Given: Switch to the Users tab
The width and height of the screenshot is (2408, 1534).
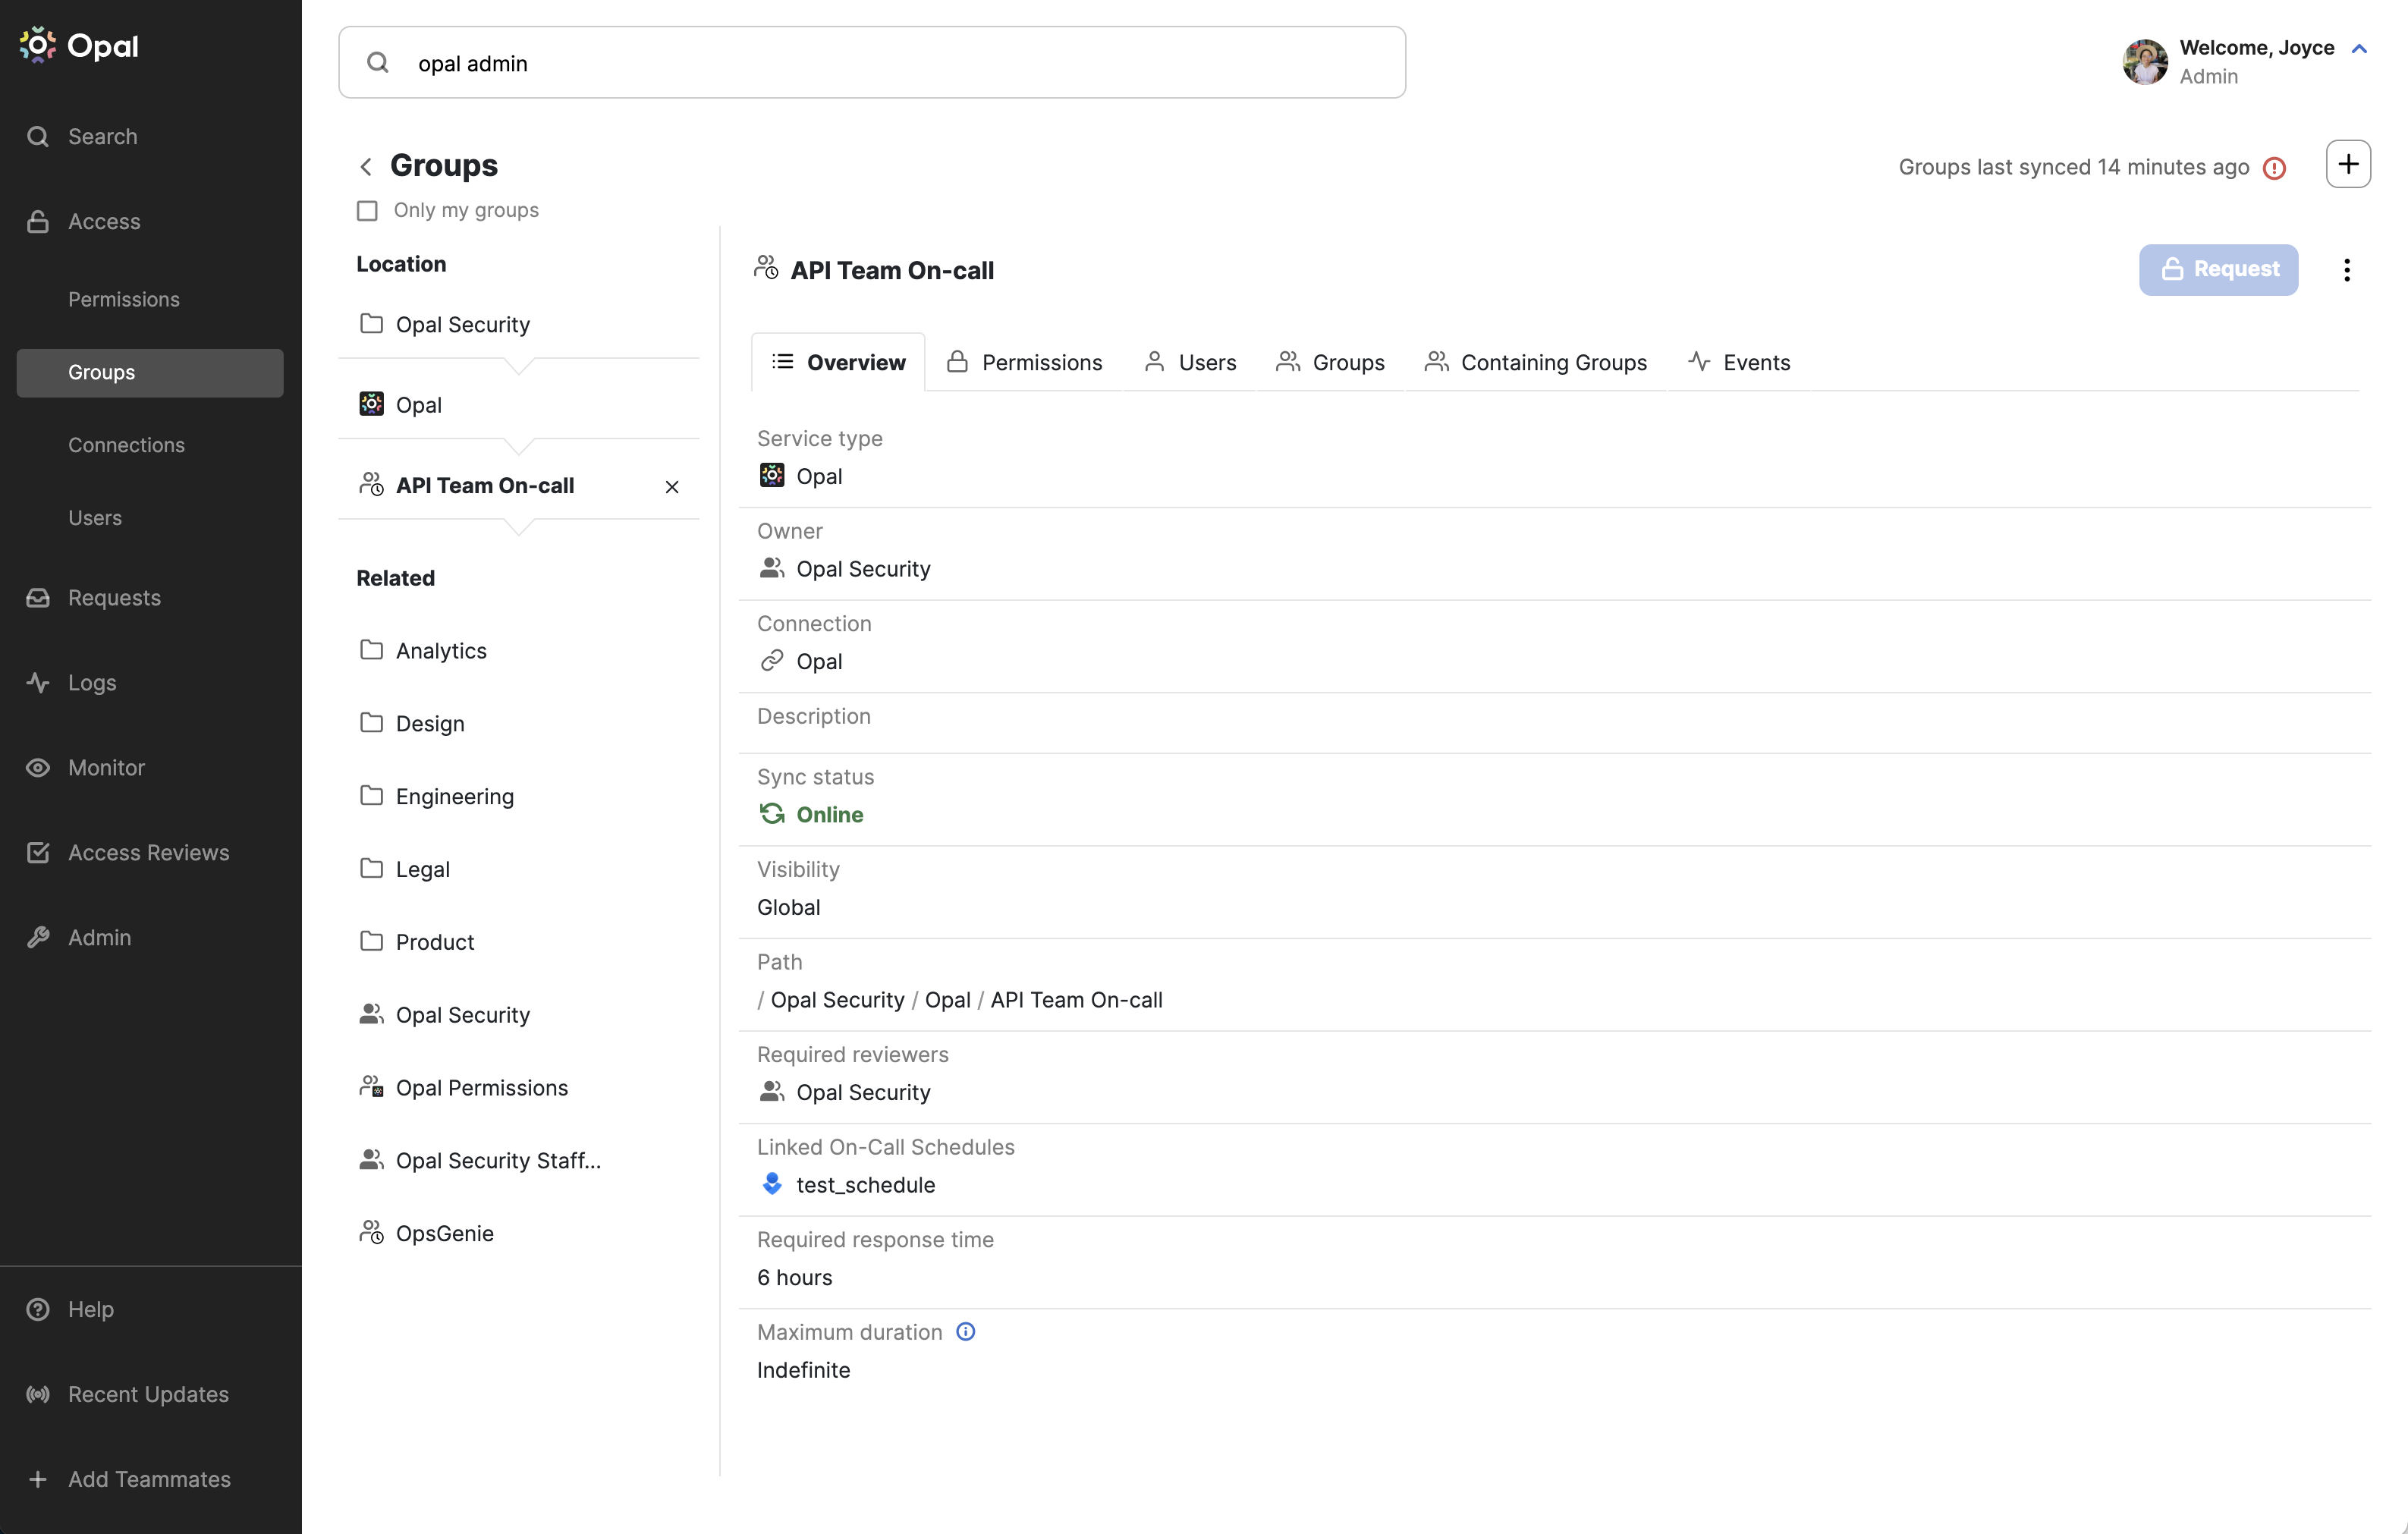Looking at the screenshot, I should tap(1190, 362).
